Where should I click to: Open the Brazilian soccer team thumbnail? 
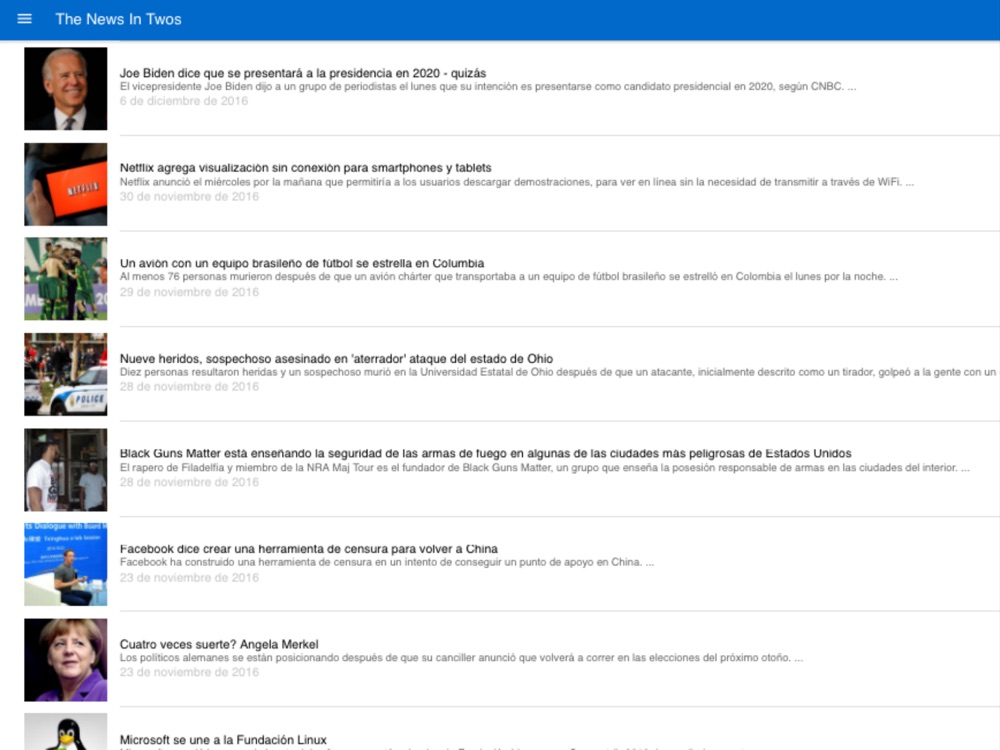click(x=66, y=279)
